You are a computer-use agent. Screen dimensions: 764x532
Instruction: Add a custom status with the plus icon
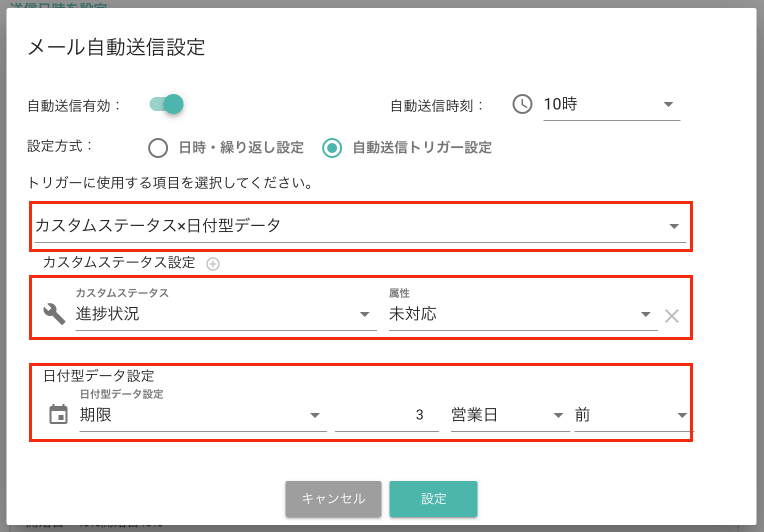pyautogui.click(x=213, y=264)
